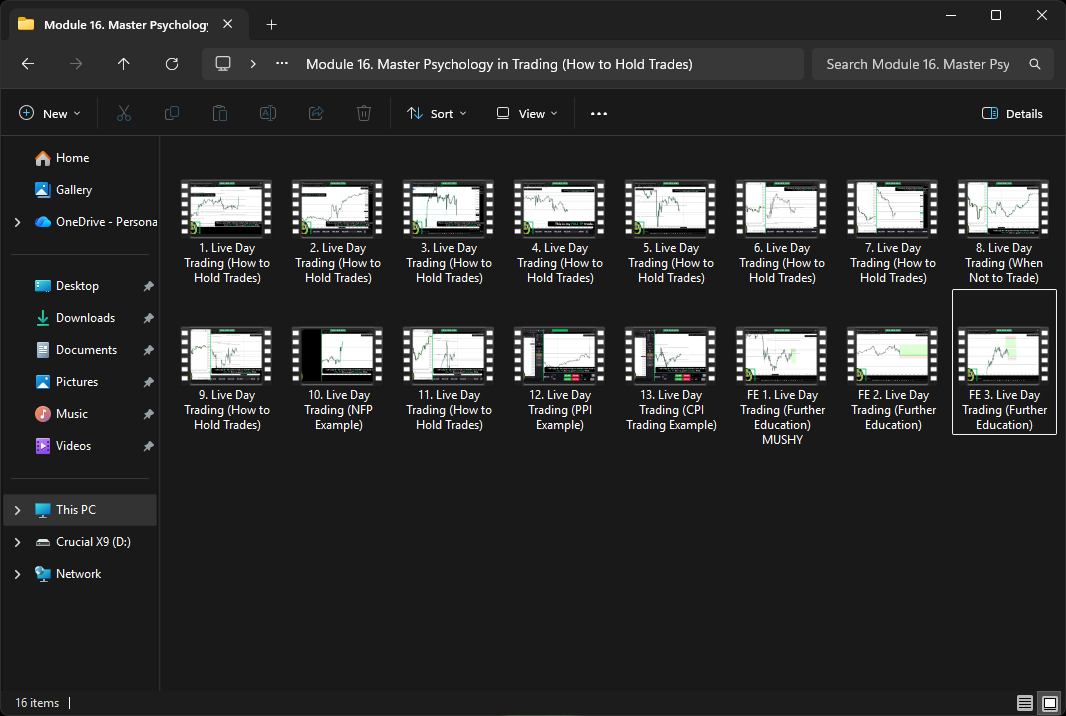Open a new File Explorer tab
This screenshot has width=1066, height=716.
pyautogui.click(x=271, y=25)
